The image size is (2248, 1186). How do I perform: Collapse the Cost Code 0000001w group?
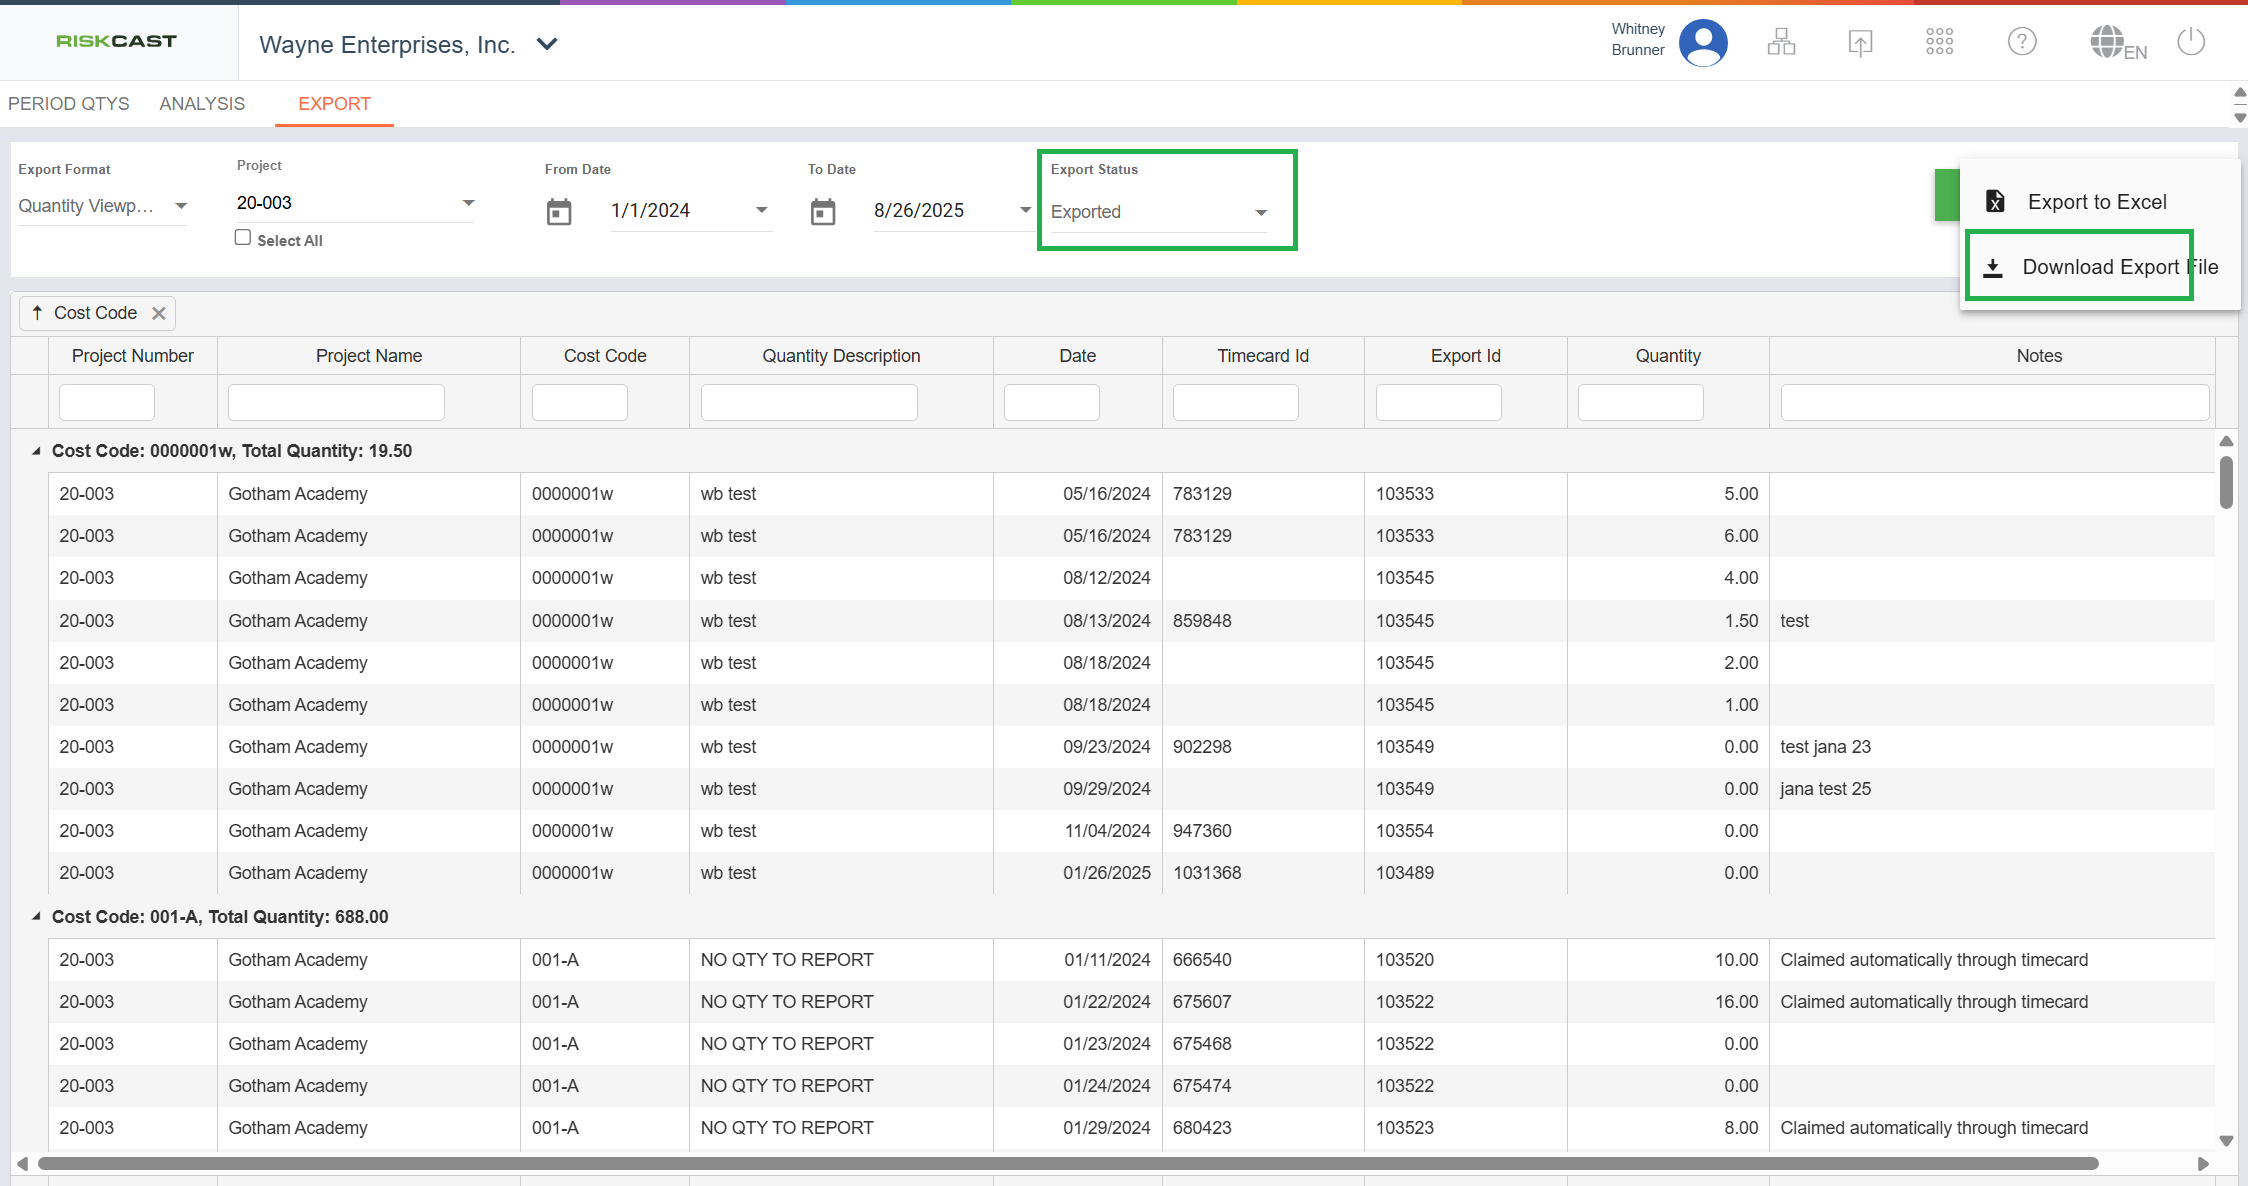(36, 451)
